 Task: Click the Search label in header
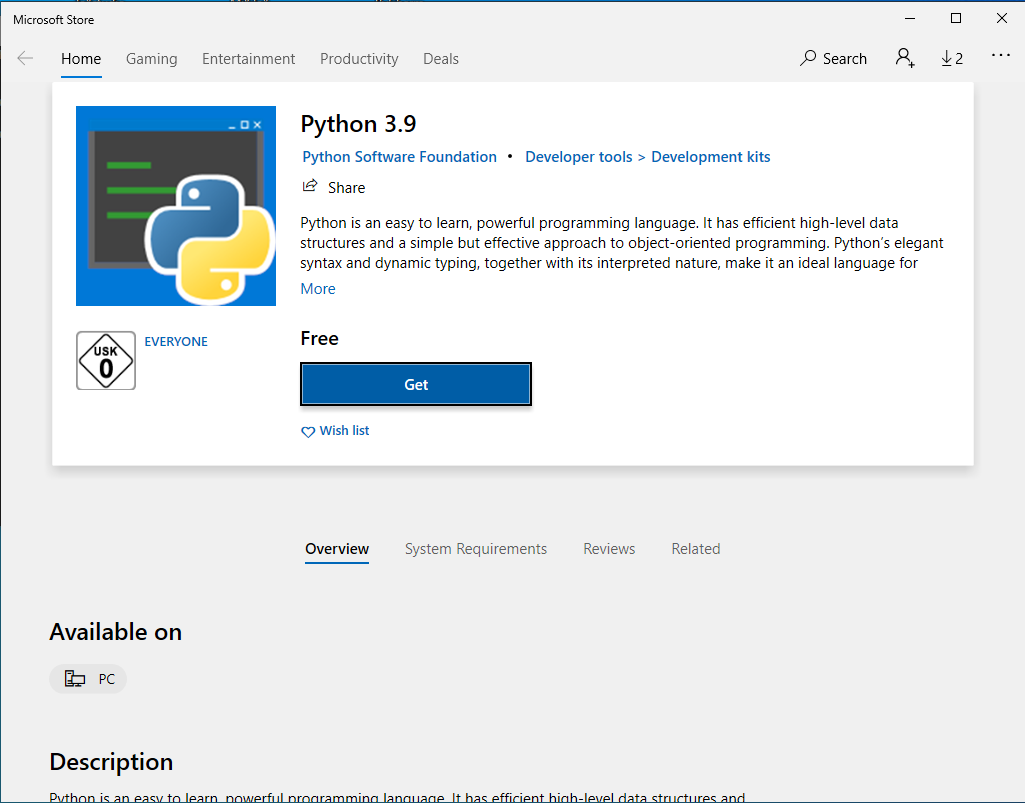845,59
